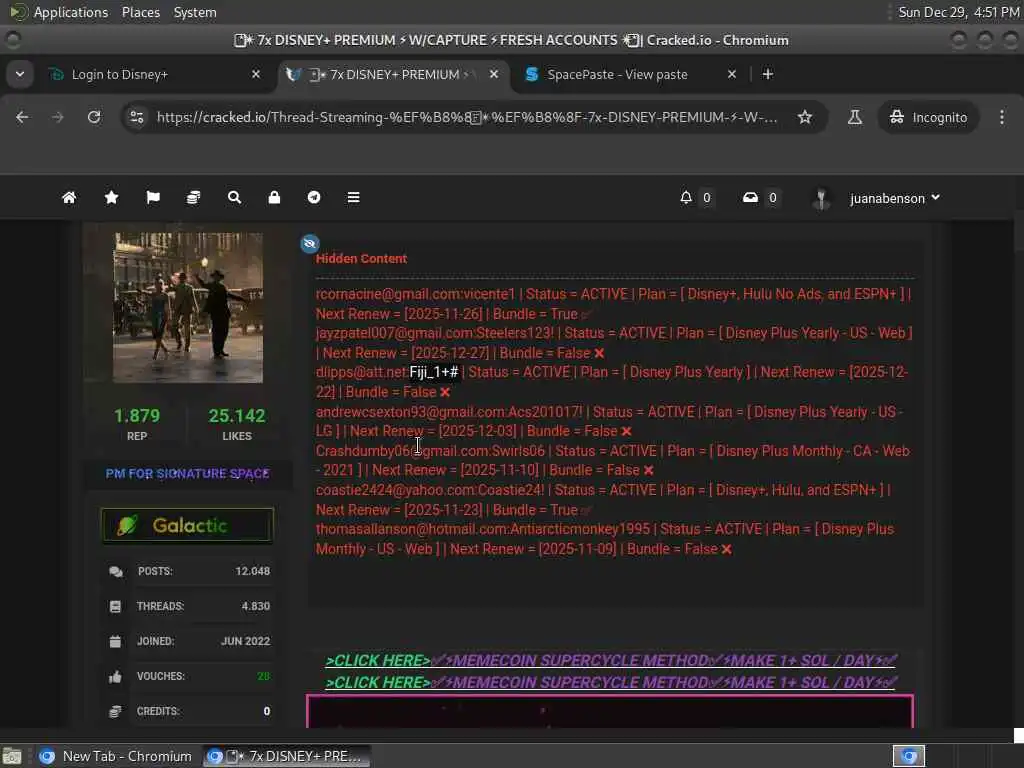Open New Tab - Chromium taskbar item
This screenshot has height=768, width=1024.
(115, 756)
